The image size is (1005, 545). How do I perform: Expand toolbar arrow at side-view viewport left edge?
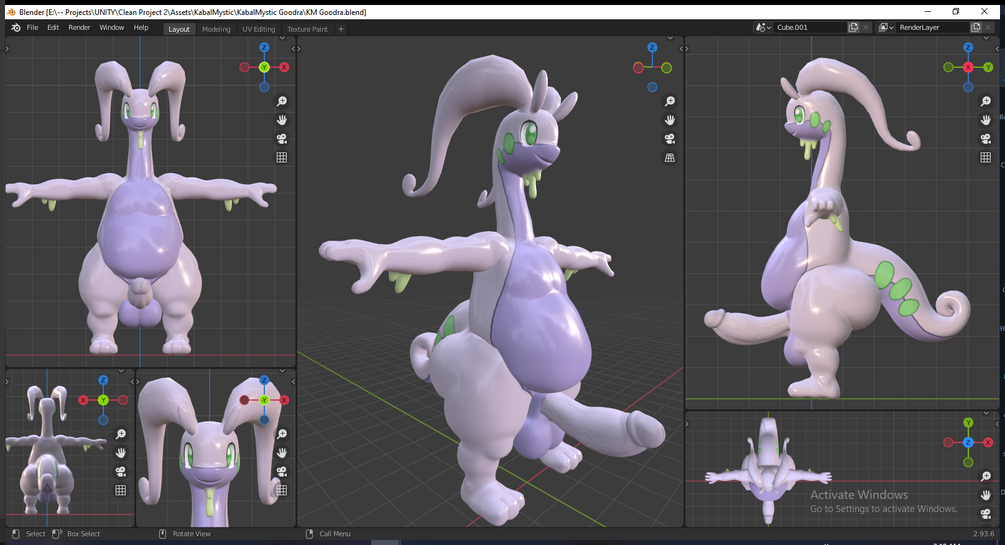(687, 49)
